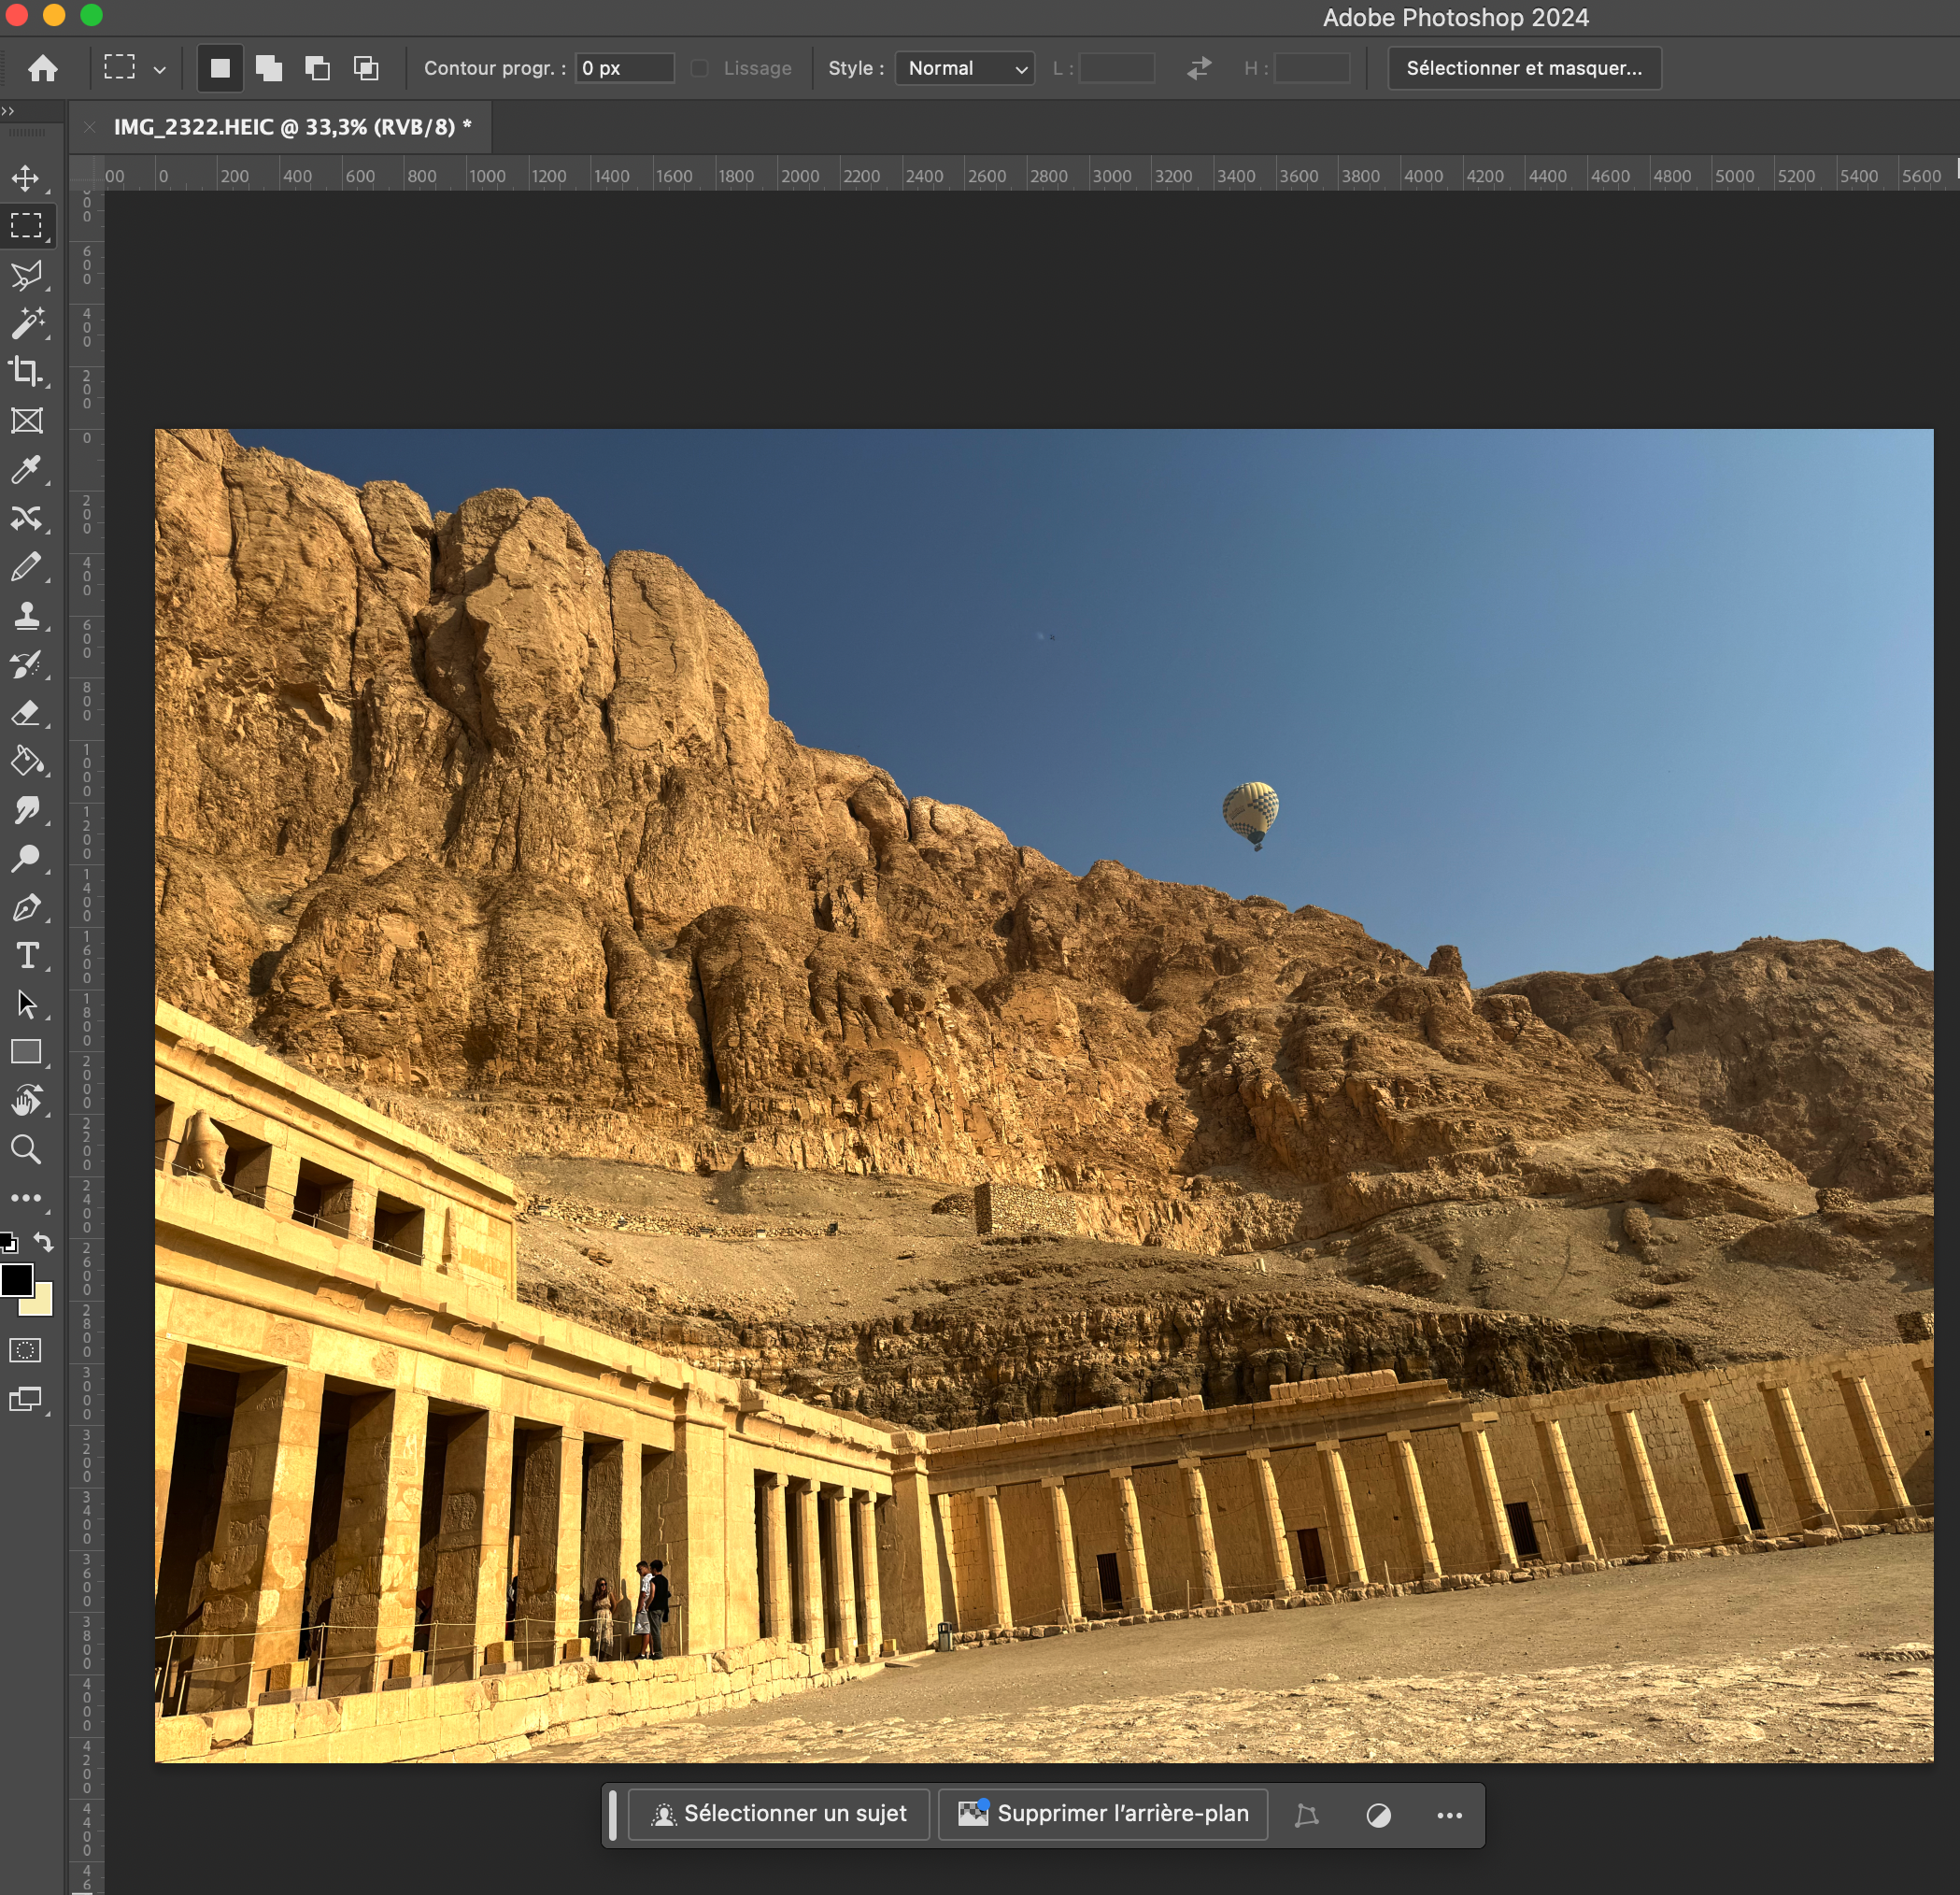Viewport: 1960px width, 1895px height.
Task: Select the Rotate View hand tool
Action: (26, 1101)
